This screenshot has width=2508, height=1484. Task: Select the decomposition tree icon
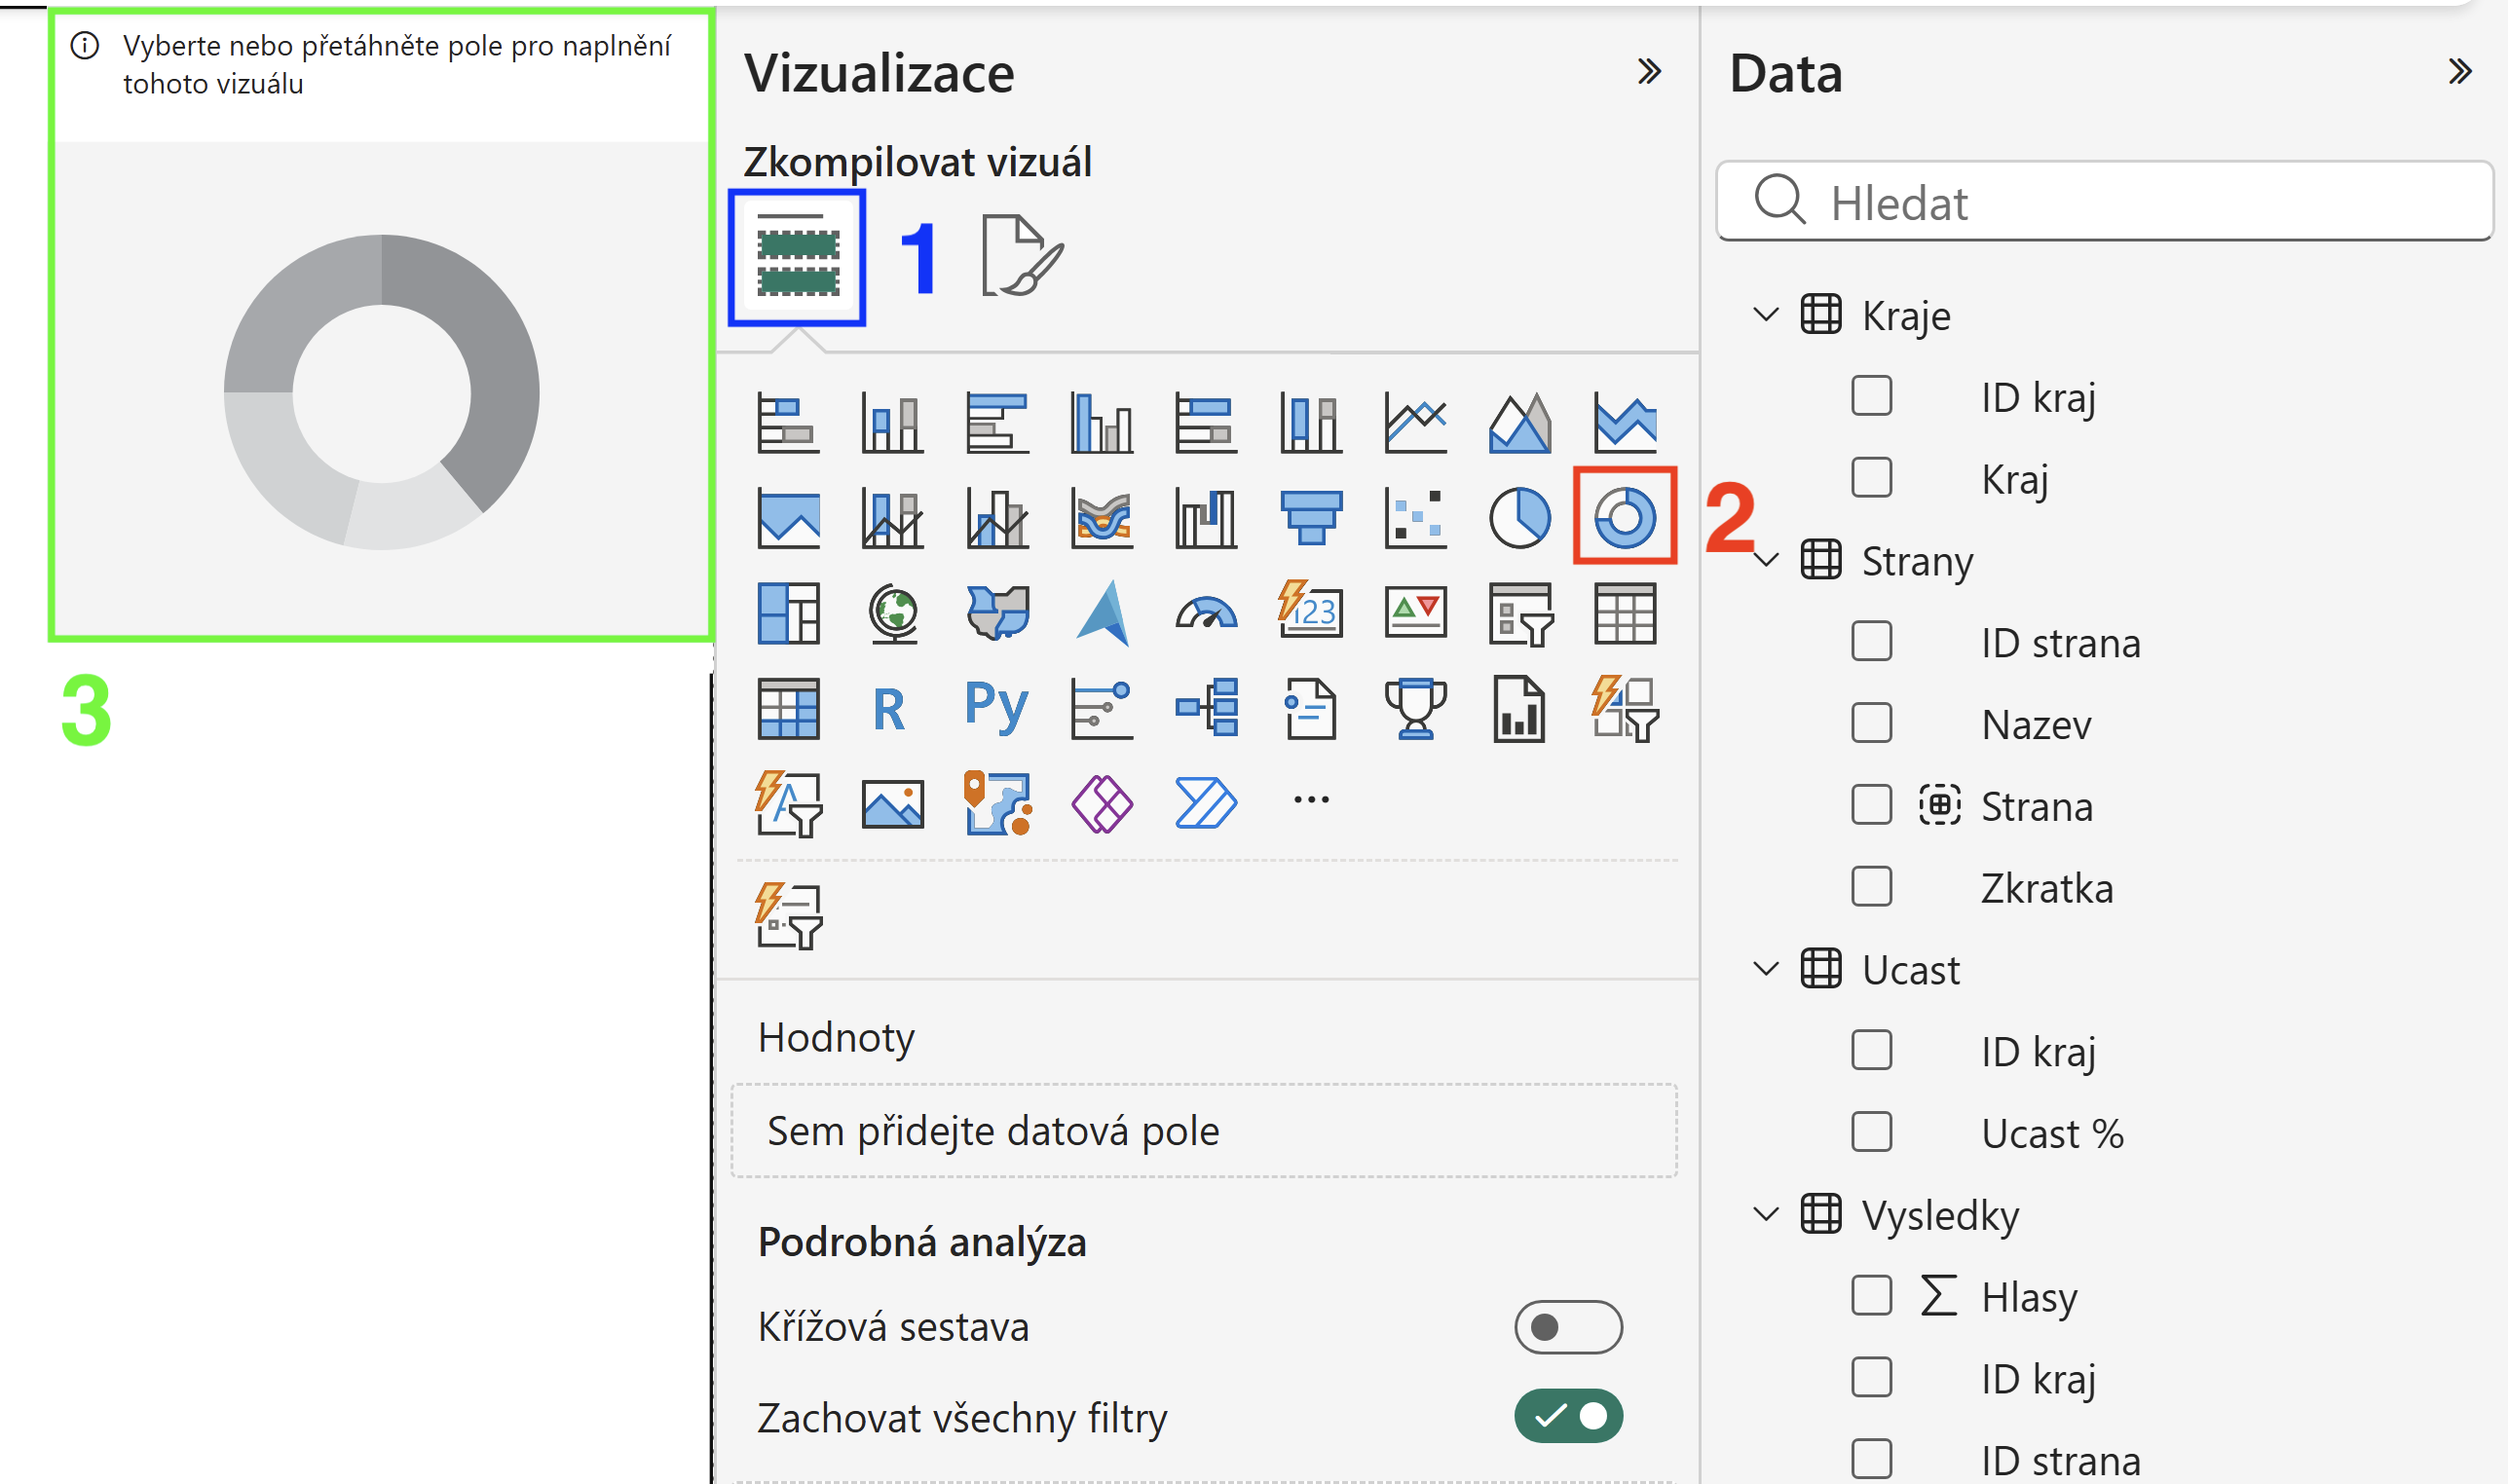(x=1206, y=709)
